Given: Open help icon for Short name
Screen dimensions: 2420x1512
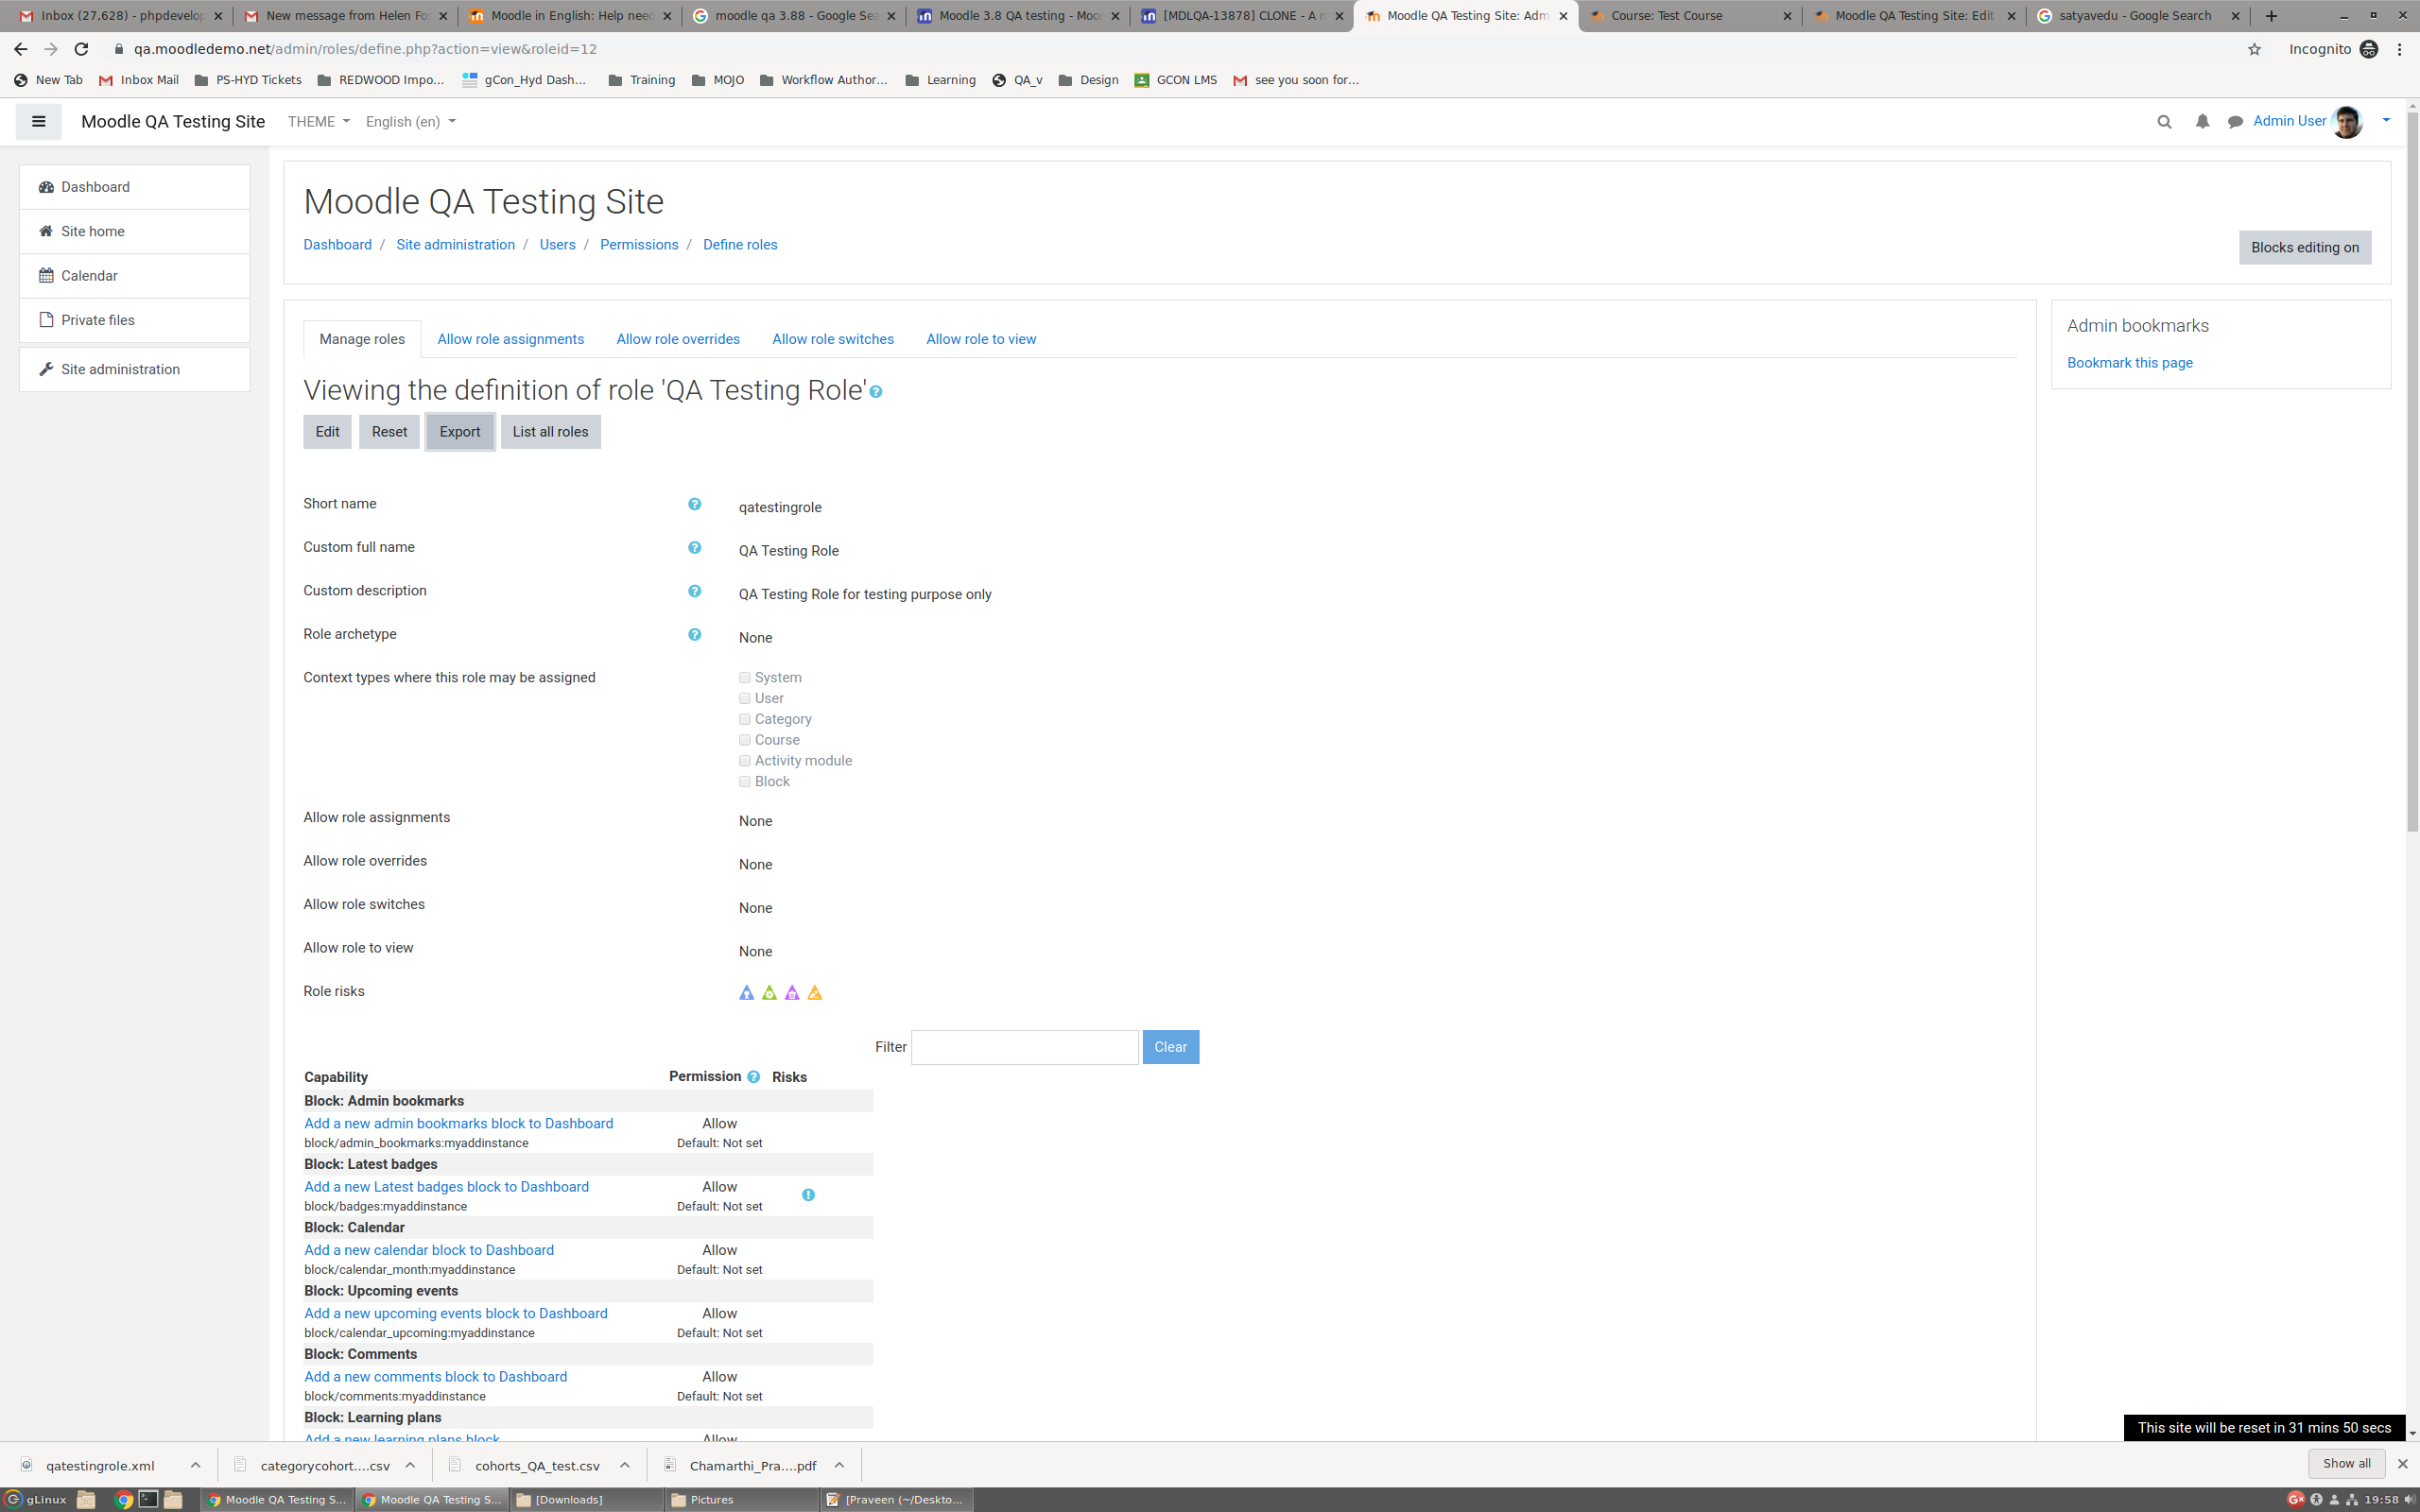Looking at the screenshot, I should (x=694, y=504).
